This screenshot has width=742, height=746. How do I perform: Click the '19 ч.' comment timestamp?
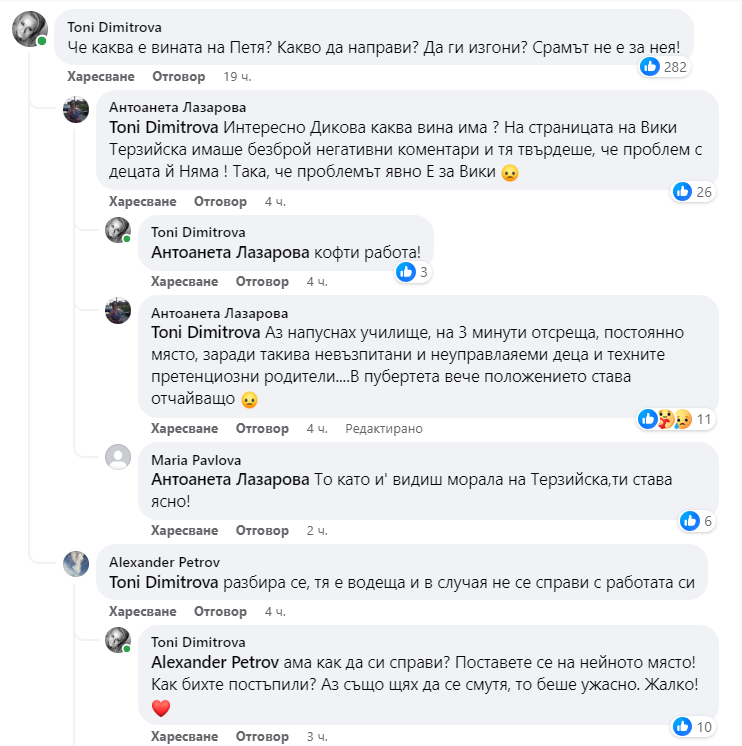tap(237, 76)
